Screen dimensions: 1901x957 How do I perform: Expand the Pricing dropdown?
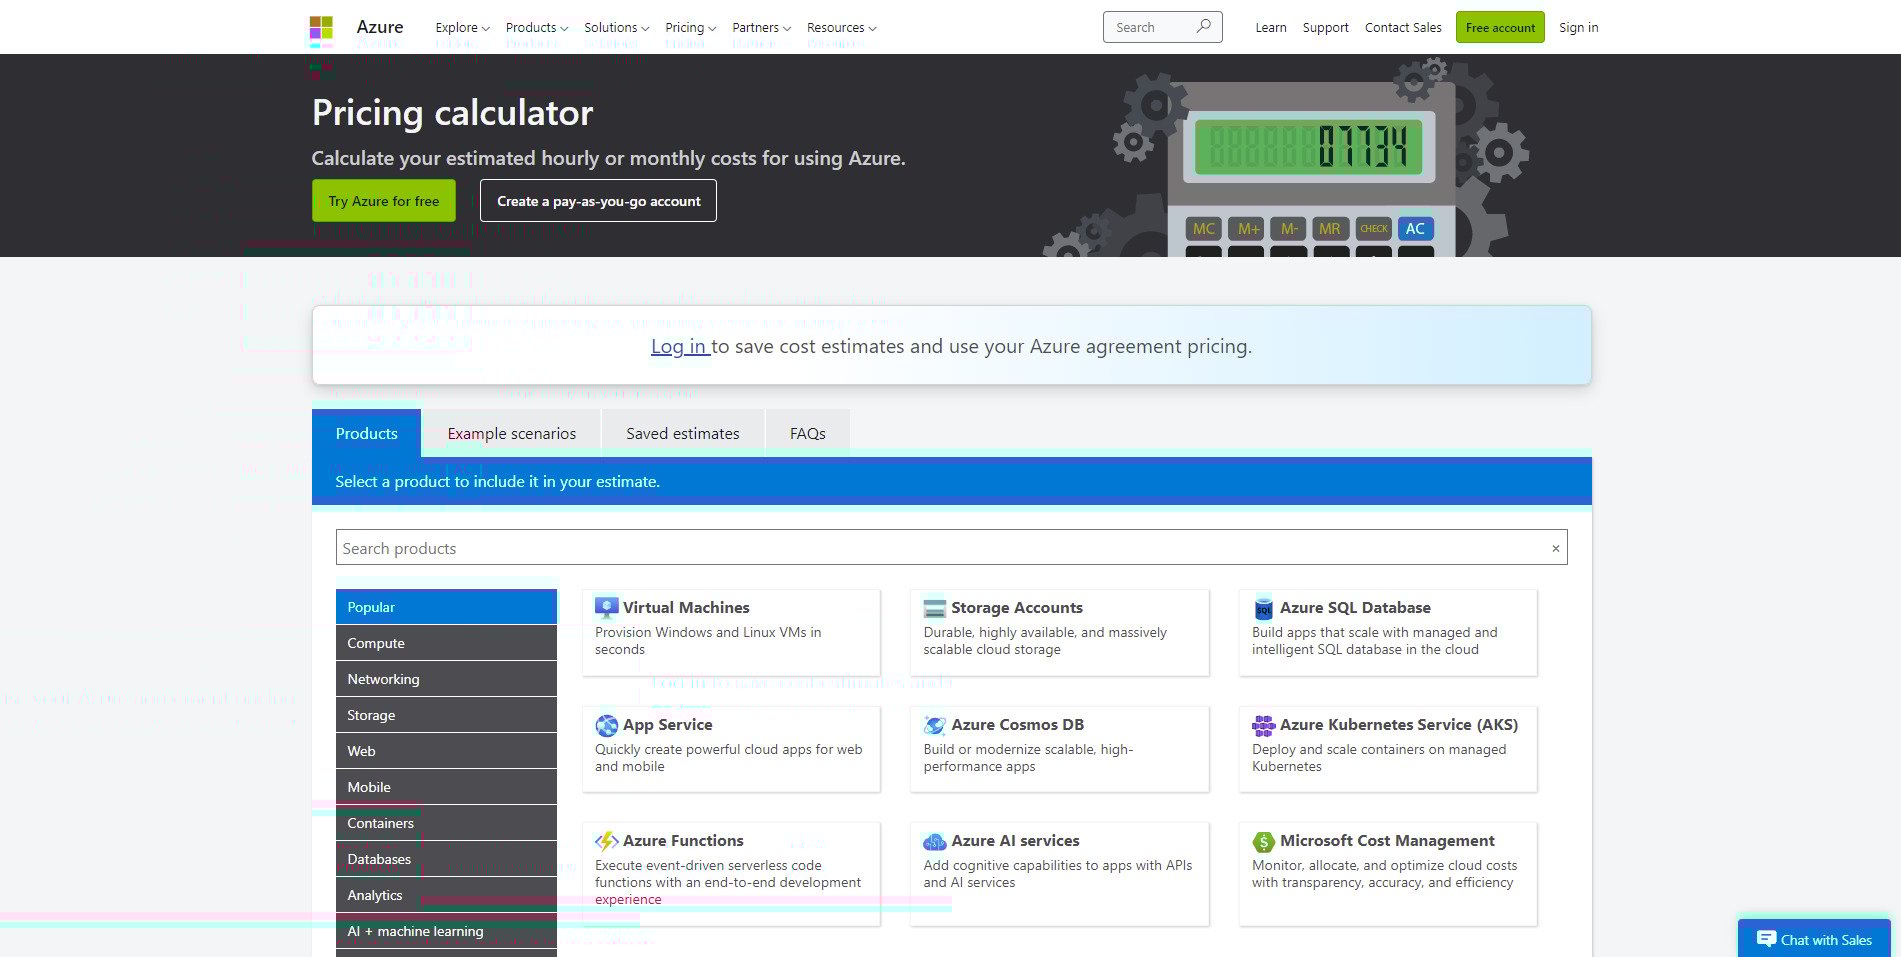click(690, 27)
